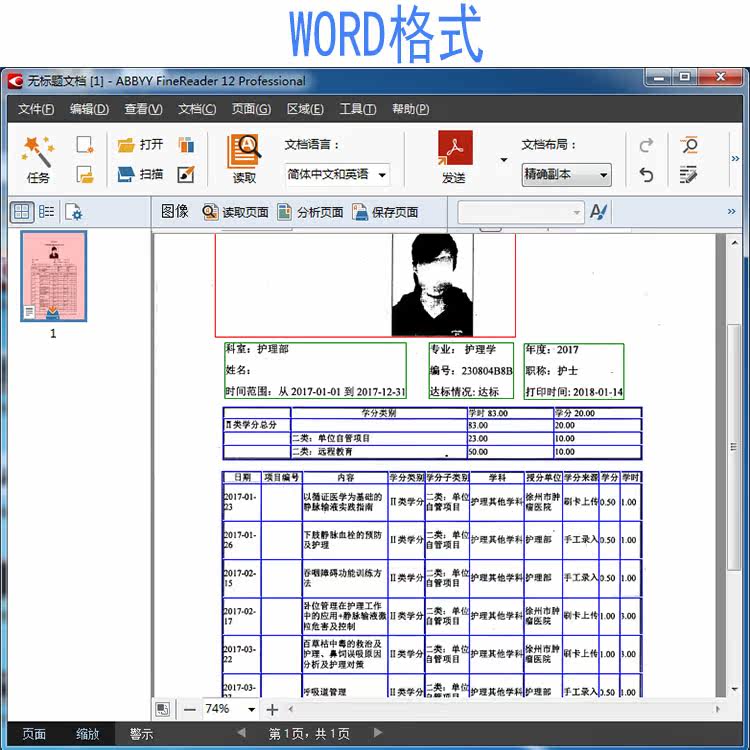Click the image comparison icon beside 打开
The image size is (750, 750).
click(186, 144)
